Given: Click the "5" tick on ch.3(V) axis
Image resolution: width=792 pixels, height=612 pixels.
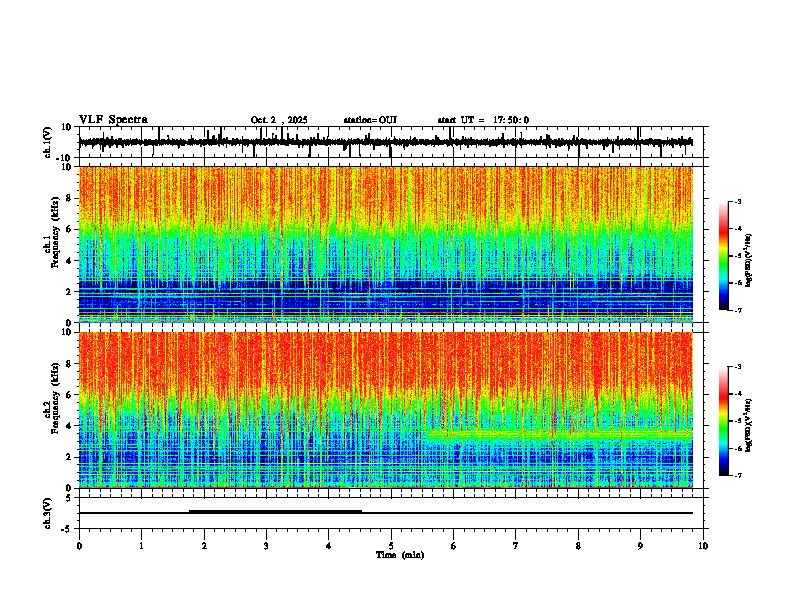Looking at the screenshot, I should click(70, 498).
